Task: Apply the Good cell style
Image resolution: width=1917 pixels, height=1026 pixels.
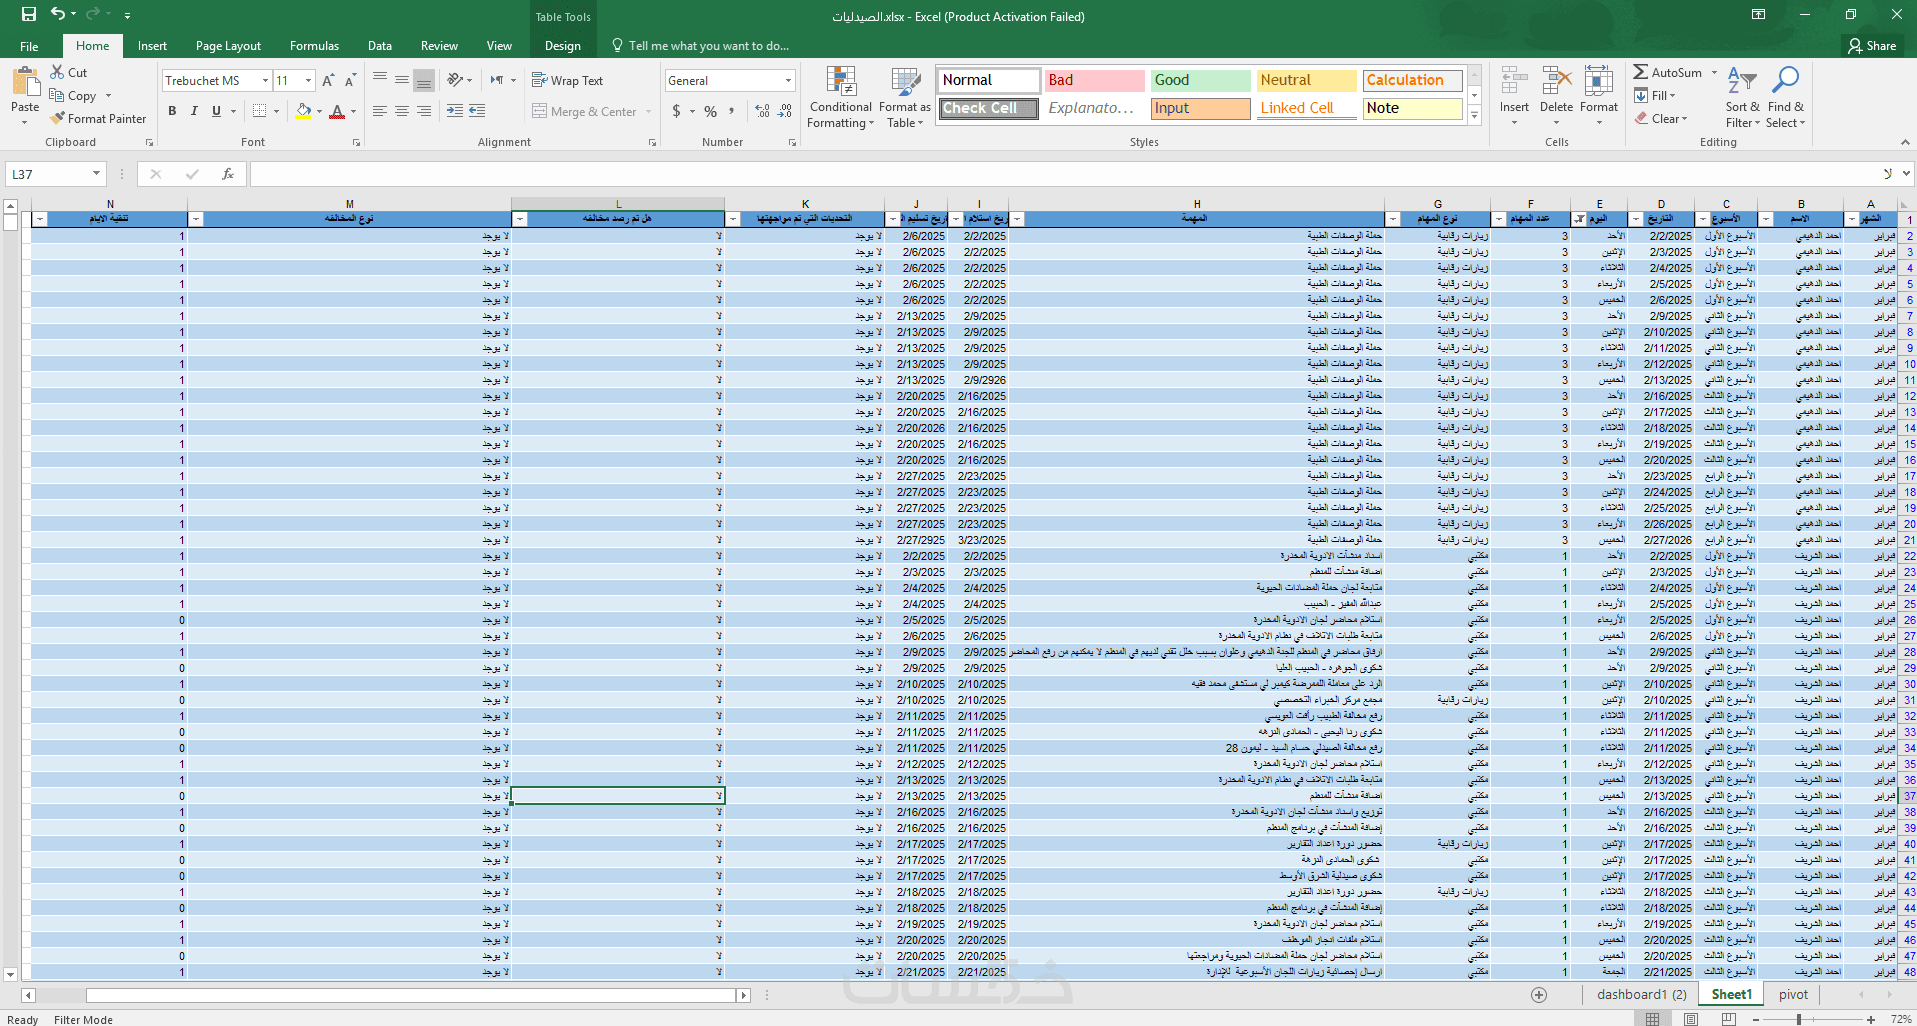Action: point(1200,80)
